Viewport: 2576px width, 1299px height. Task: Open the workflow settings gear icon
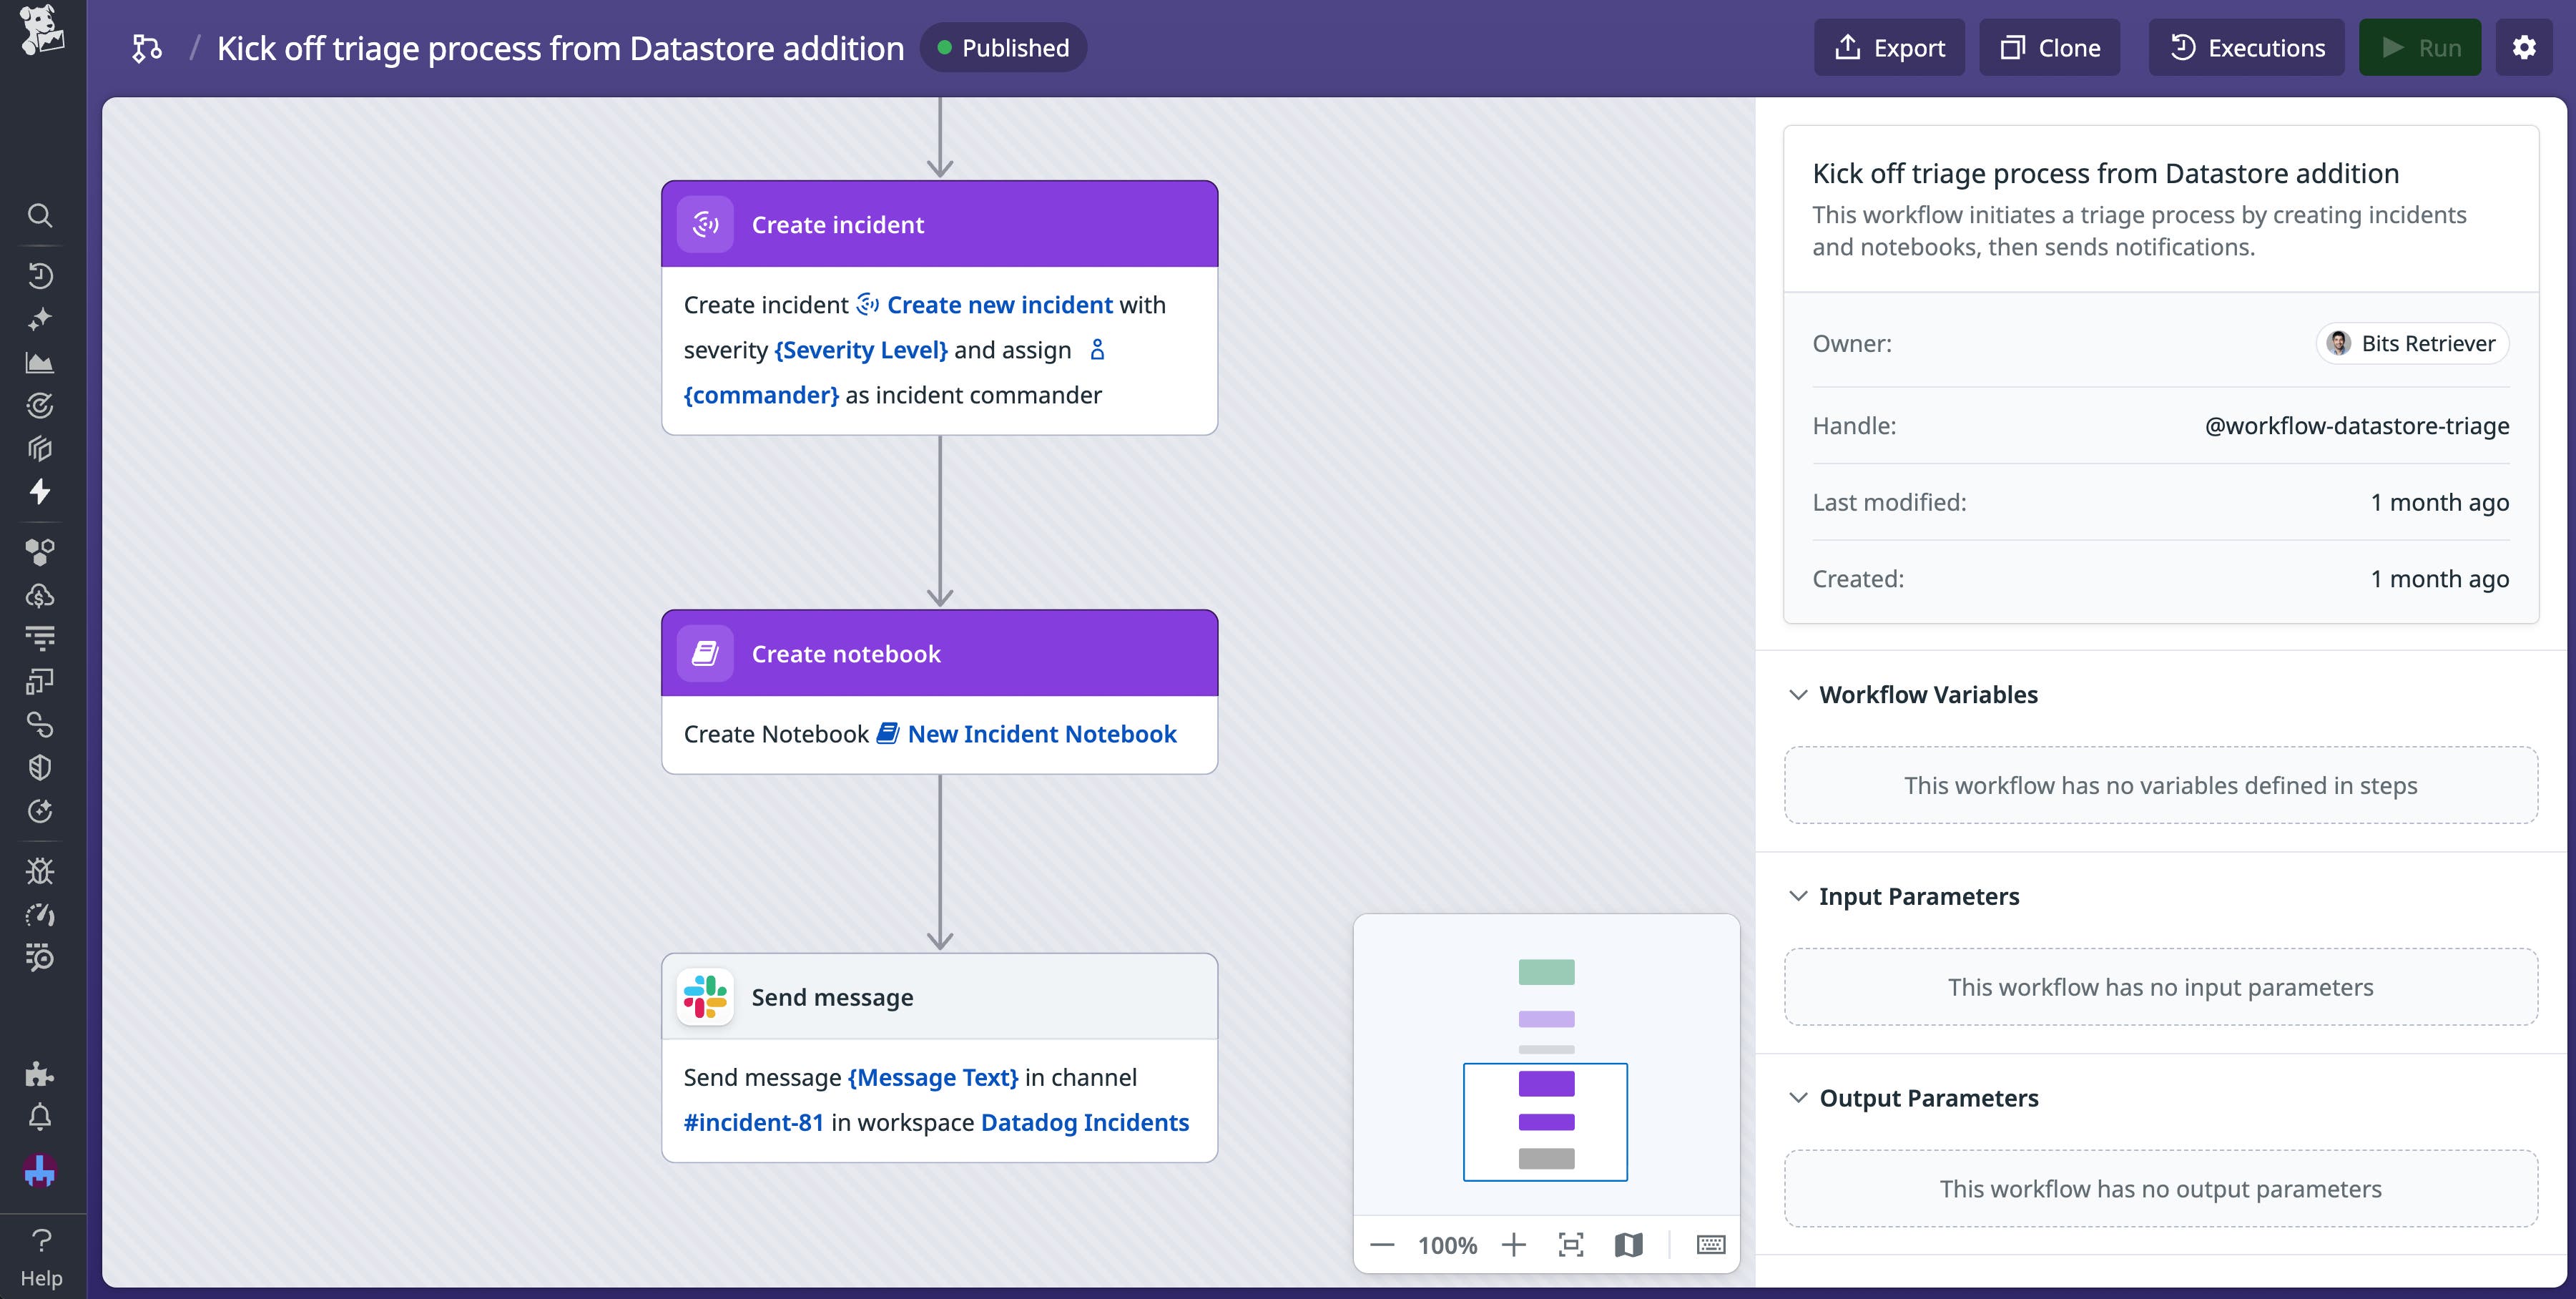tap(2525, 47)
